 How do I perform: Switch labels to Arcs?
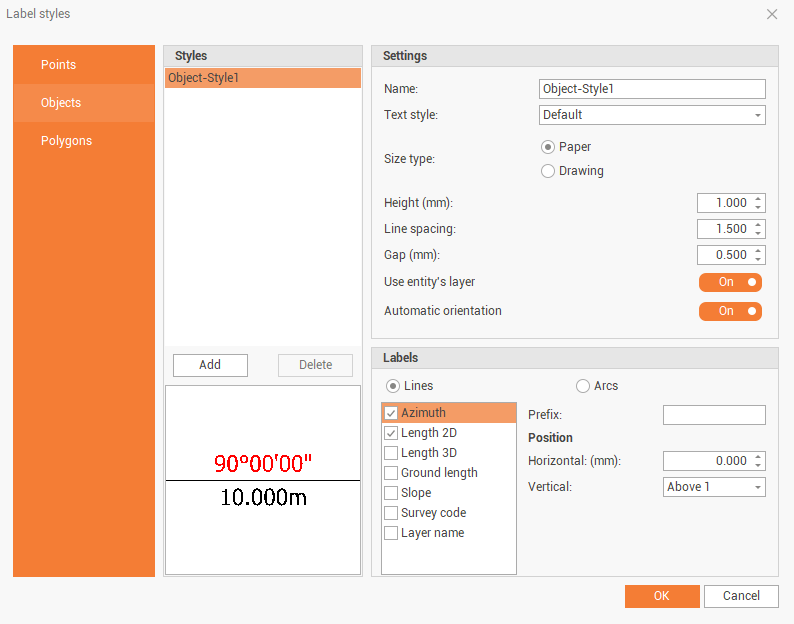[583, 386]
